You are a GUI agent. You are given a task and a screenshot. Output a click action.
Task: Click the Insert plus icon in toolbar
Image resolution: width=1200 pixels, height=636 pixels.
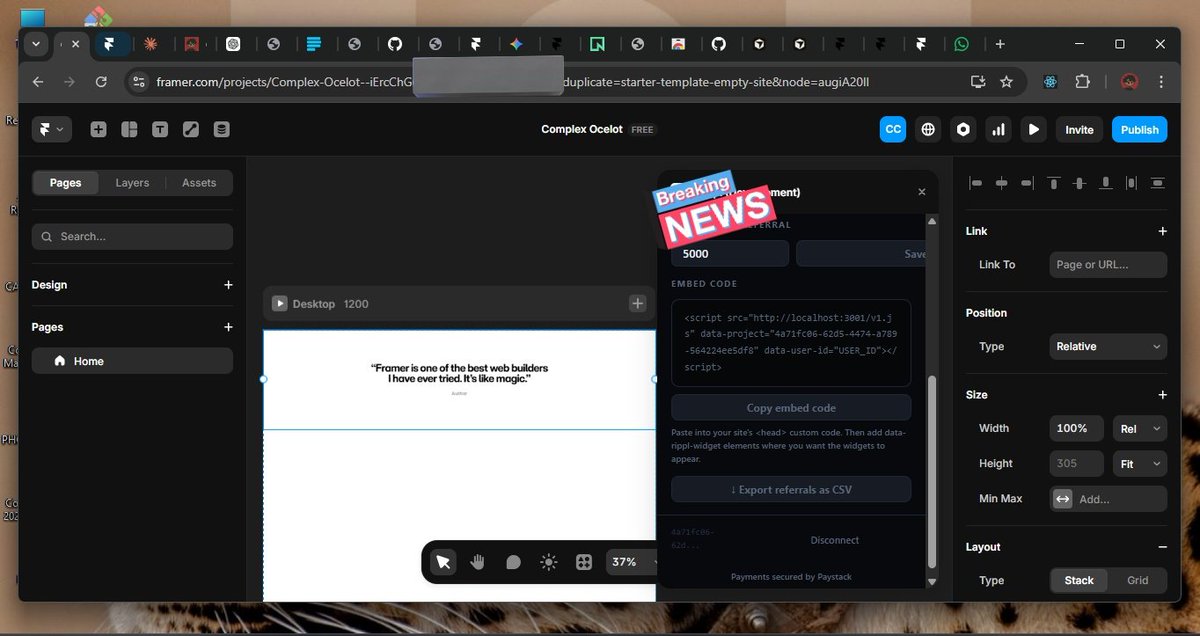click(x=98, y=130)
